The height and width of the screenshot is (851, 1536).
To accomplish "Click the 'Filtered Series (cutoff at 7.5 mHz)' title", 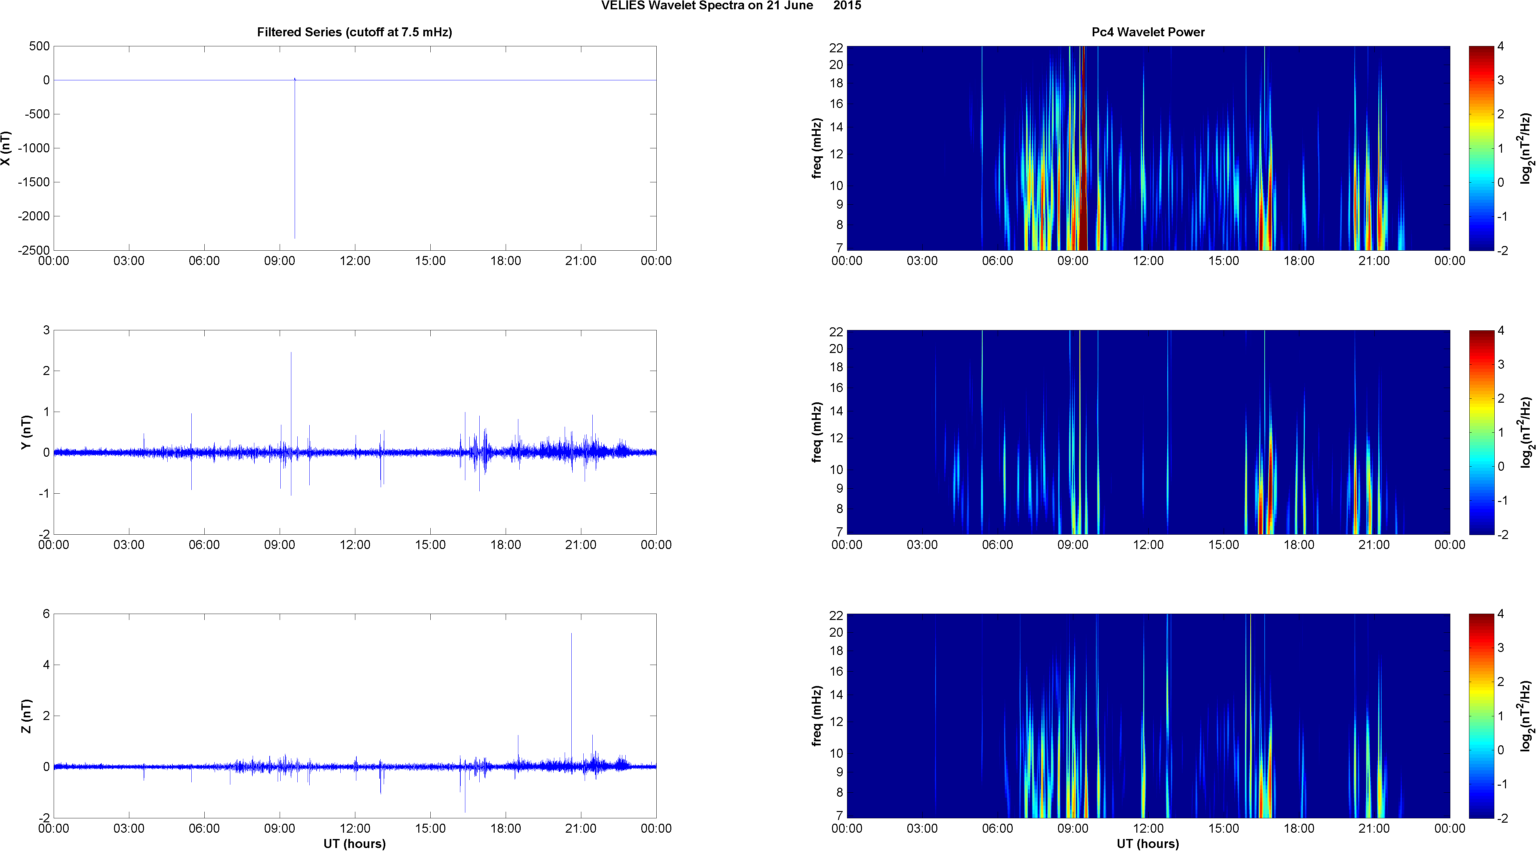I will click(x=354, y=32).
